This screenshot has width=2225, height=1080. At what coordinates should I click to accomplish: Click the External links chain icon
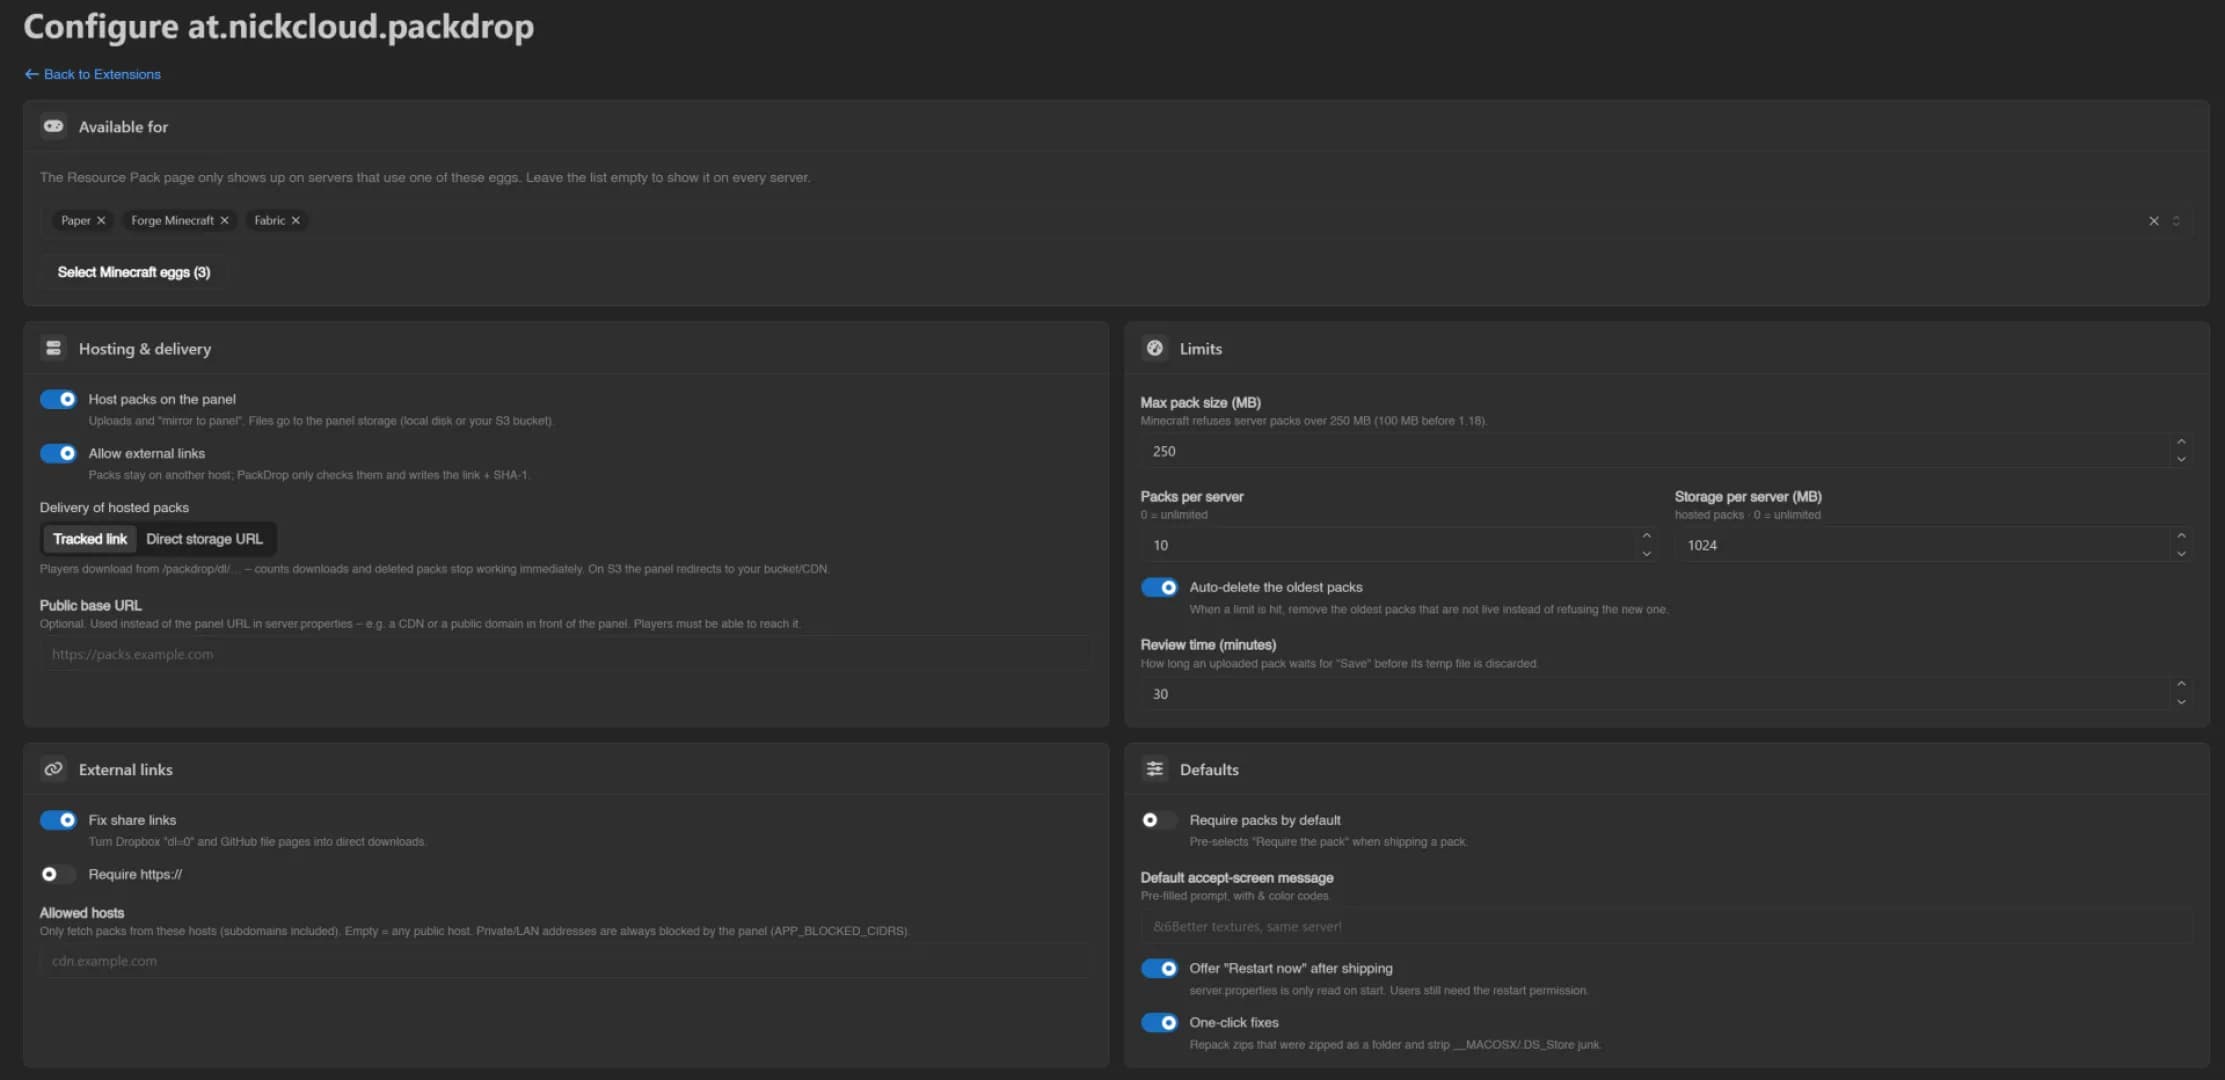(x=53, y=769)
